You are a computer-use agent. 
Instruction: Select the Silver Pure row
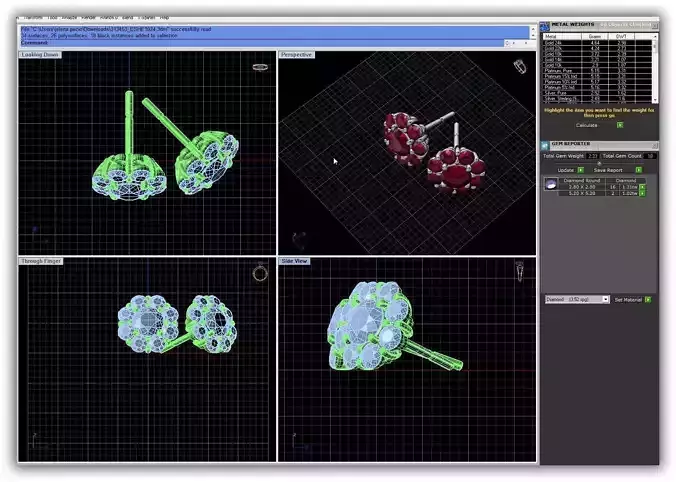coord(598,93)
